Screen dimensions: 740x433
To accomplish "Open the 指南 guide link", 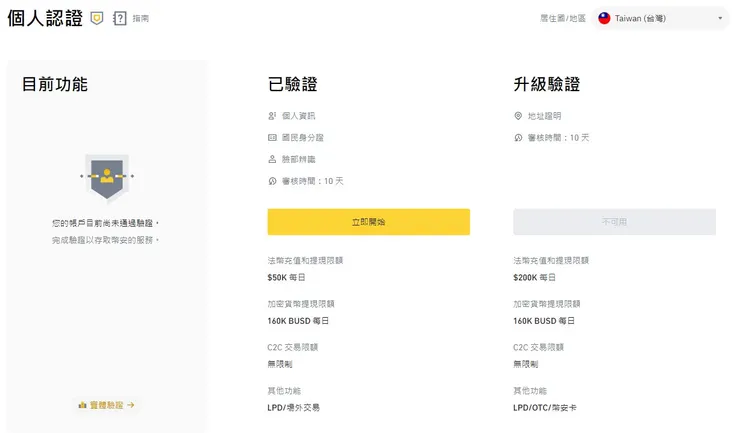I will point(141,18).
